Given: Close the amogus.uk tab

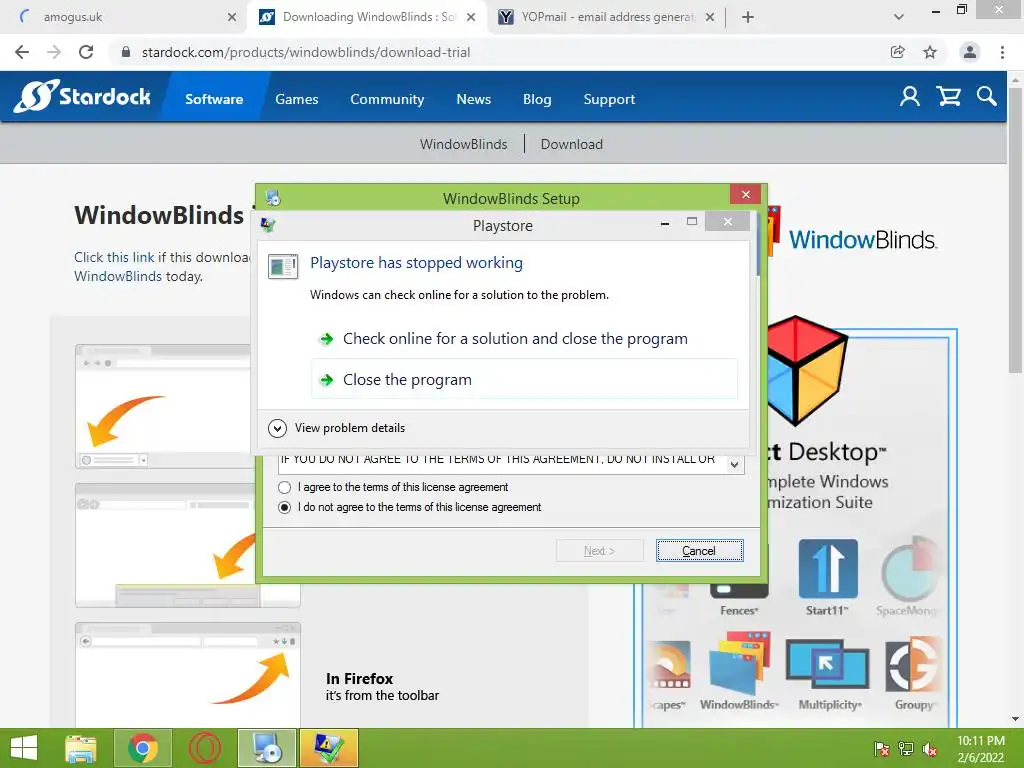Looking at the screenshot, I should point(232,17).
